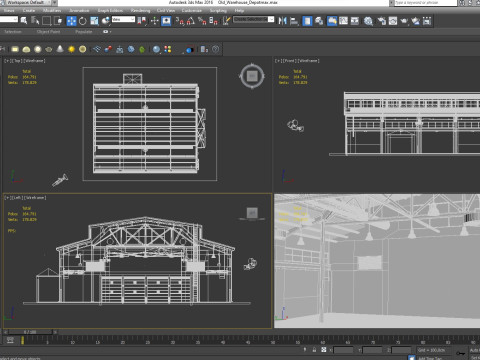Toggle the Percent Snap magnet
This screenshot has height=360, width=480.
(x=202, y=21)
